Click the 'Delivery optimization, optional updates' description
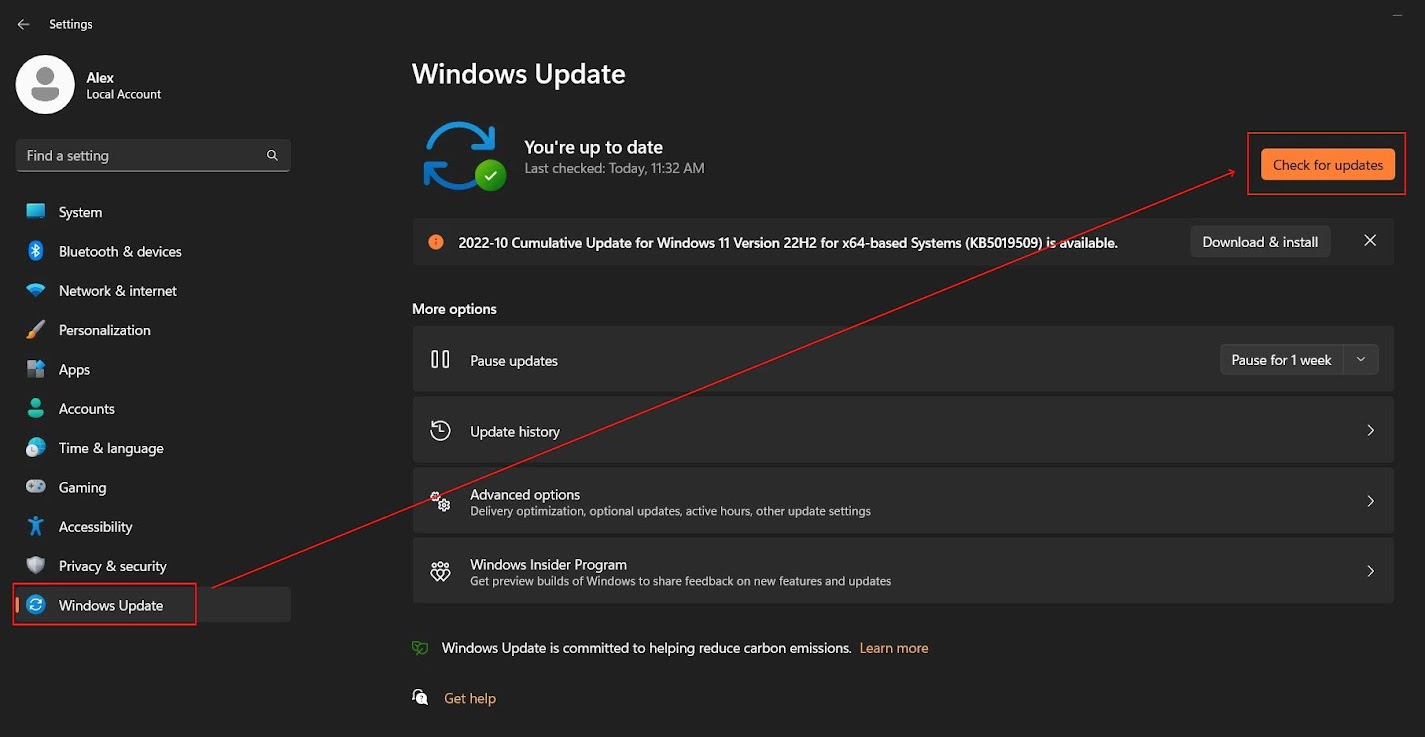This screenshot has width=1425, height=737. click(x=670, y=511)
